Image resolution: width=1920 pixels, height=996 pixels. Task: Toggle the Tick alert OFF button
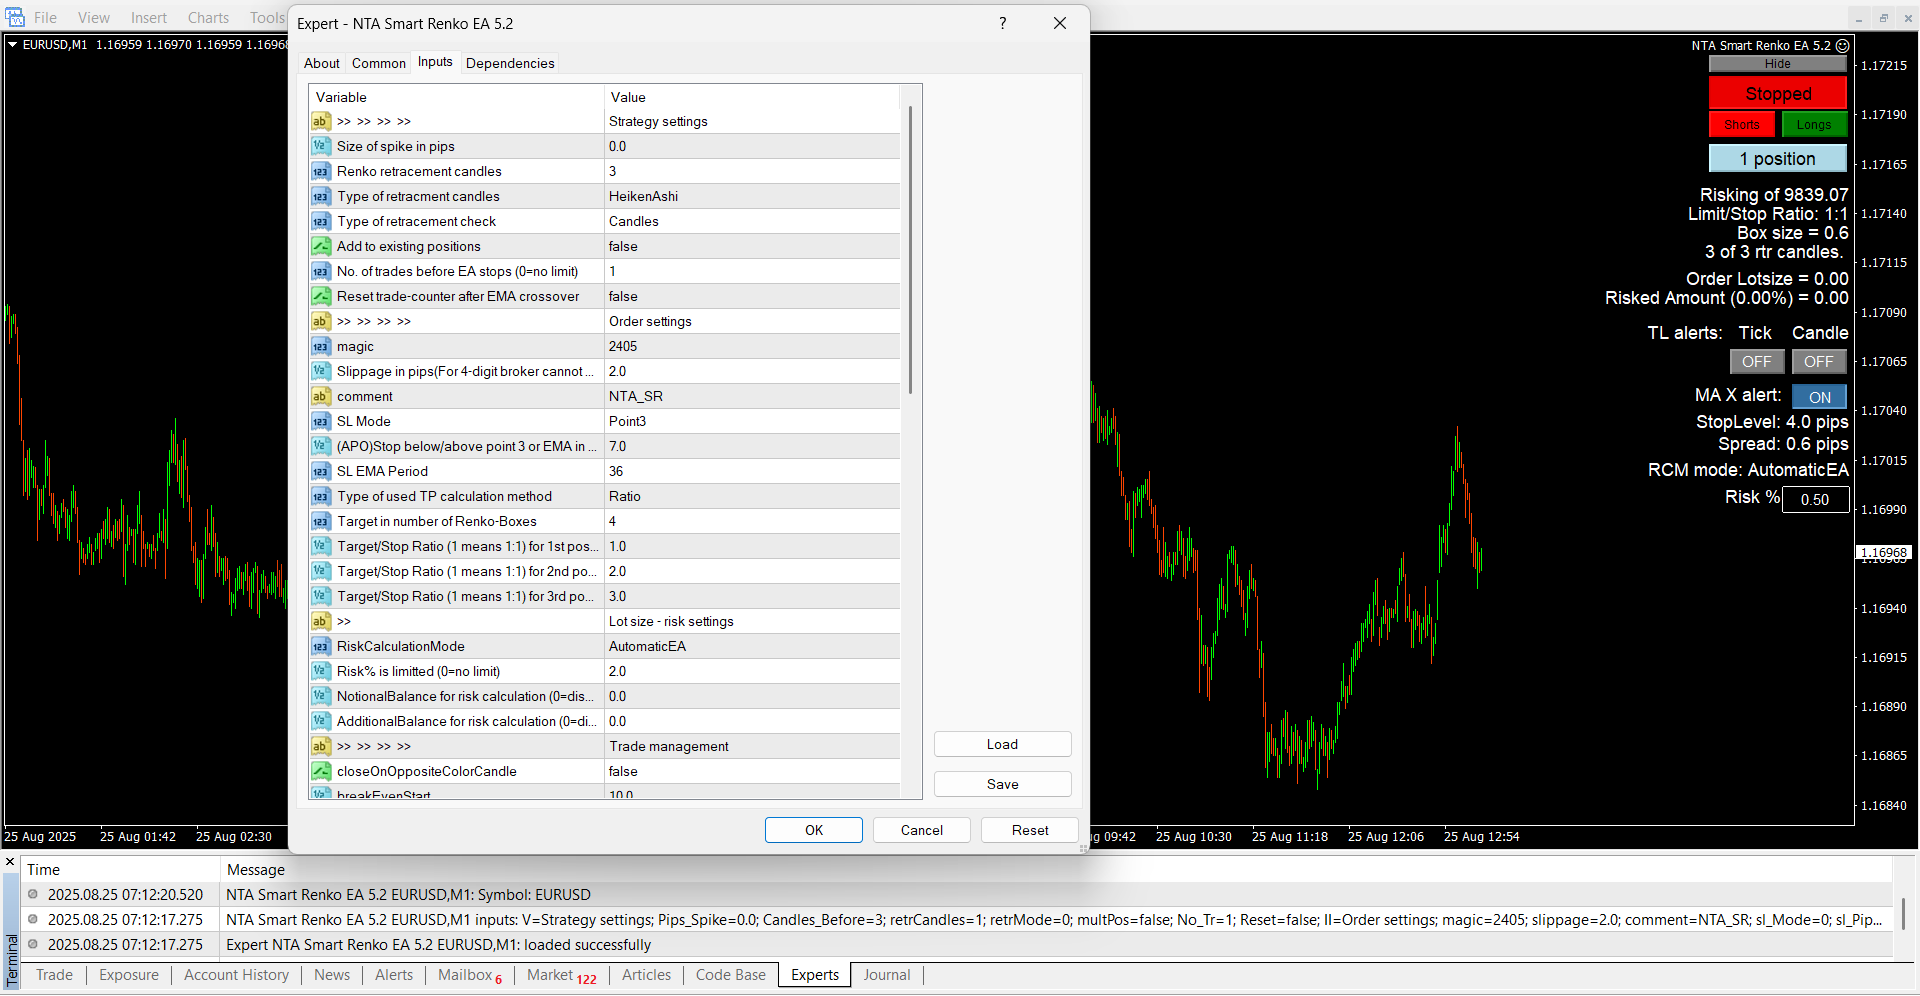[1756, 362]
